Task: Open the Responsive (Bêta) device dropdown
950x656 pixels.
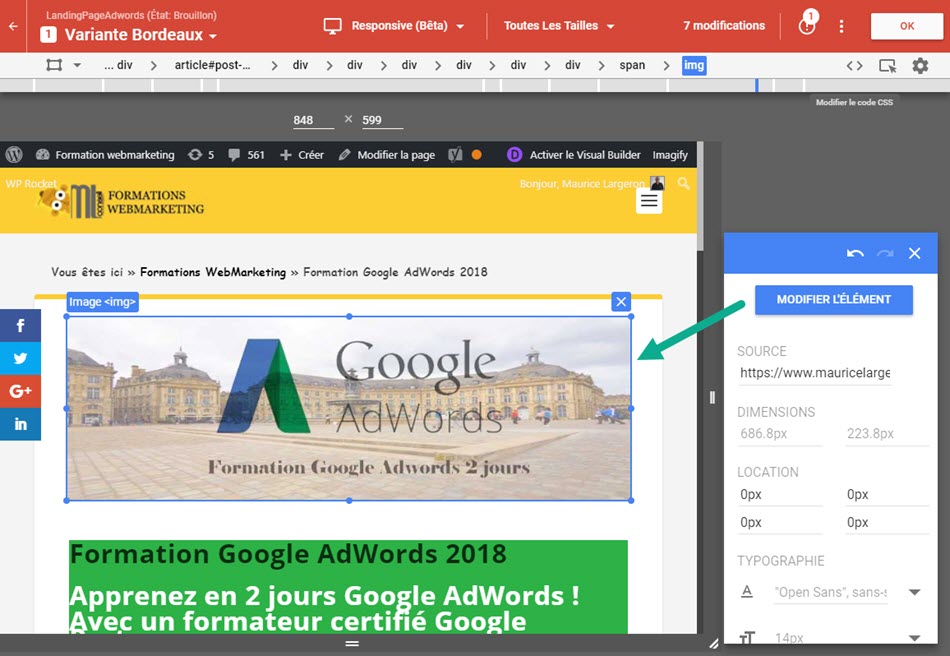Action: (x=394, y=26)
